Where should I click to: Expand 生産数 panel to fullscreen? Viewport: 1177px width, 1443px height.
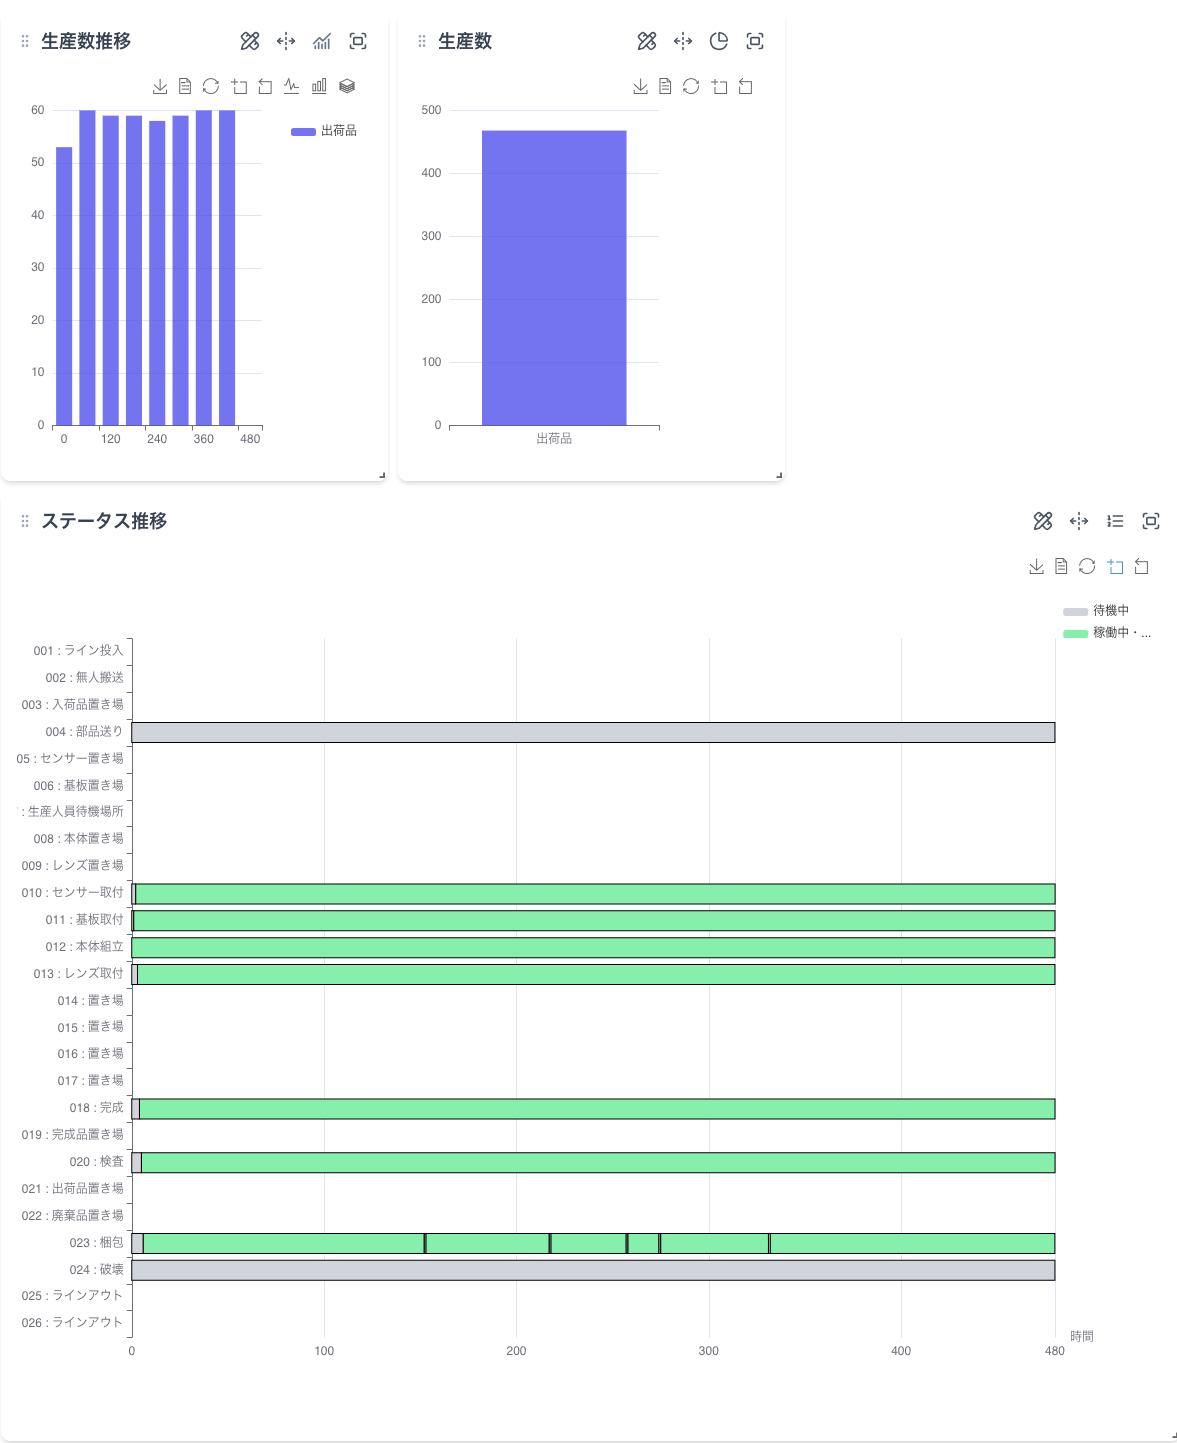coord(755,41)
